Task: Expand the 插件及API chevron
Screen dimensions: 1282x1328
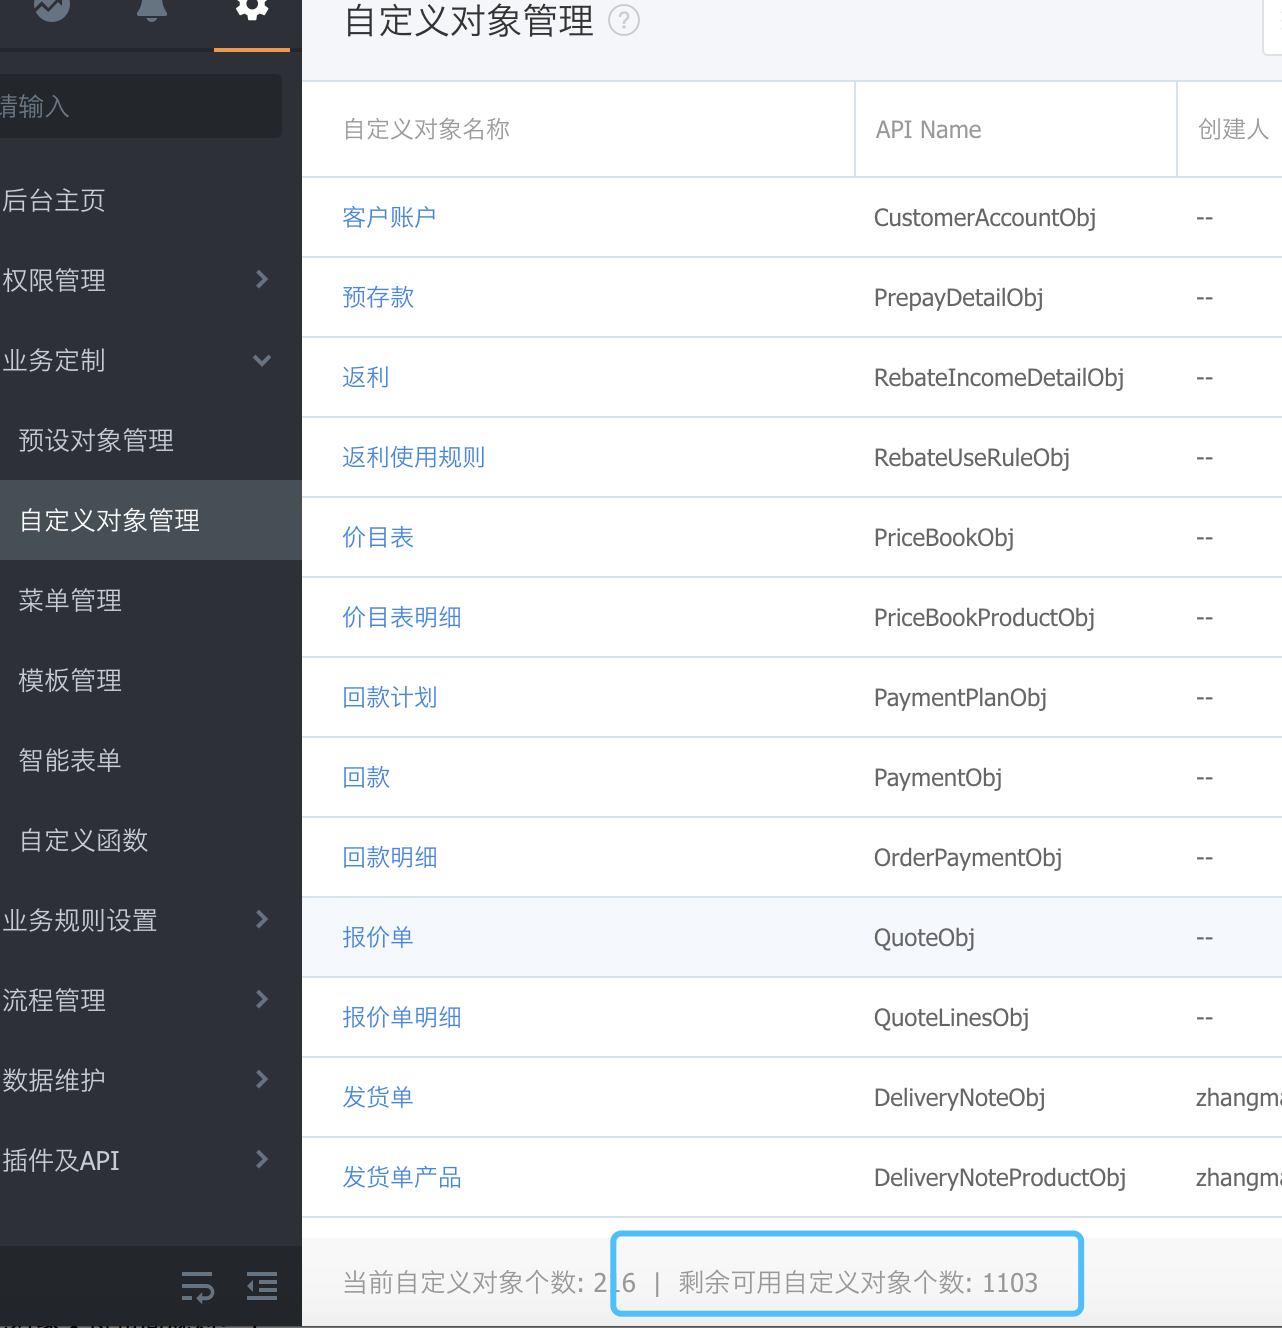Action: click(262, 1159)
